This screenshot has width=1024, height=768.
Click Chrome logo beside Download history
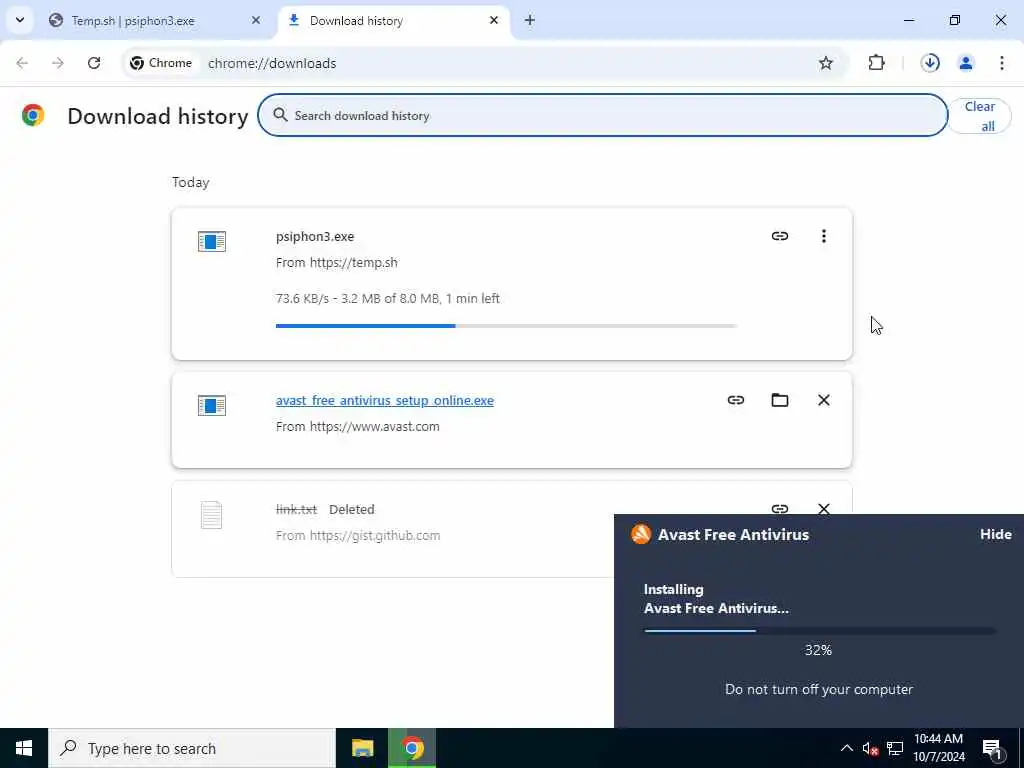33,115
